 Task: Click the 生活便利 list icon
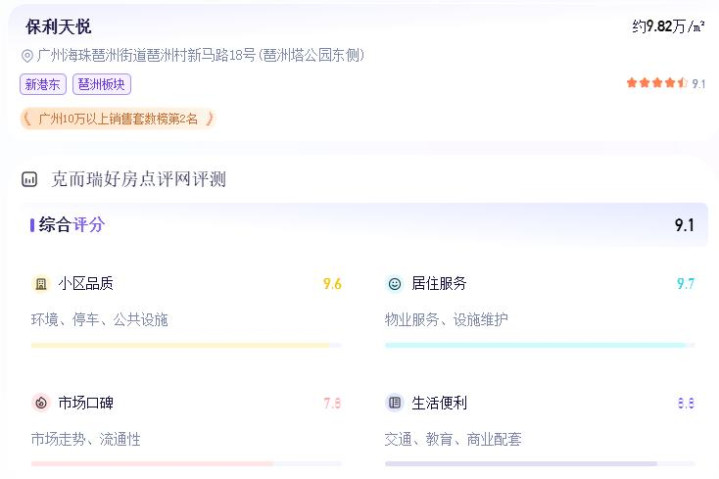[x=394, y=403]
